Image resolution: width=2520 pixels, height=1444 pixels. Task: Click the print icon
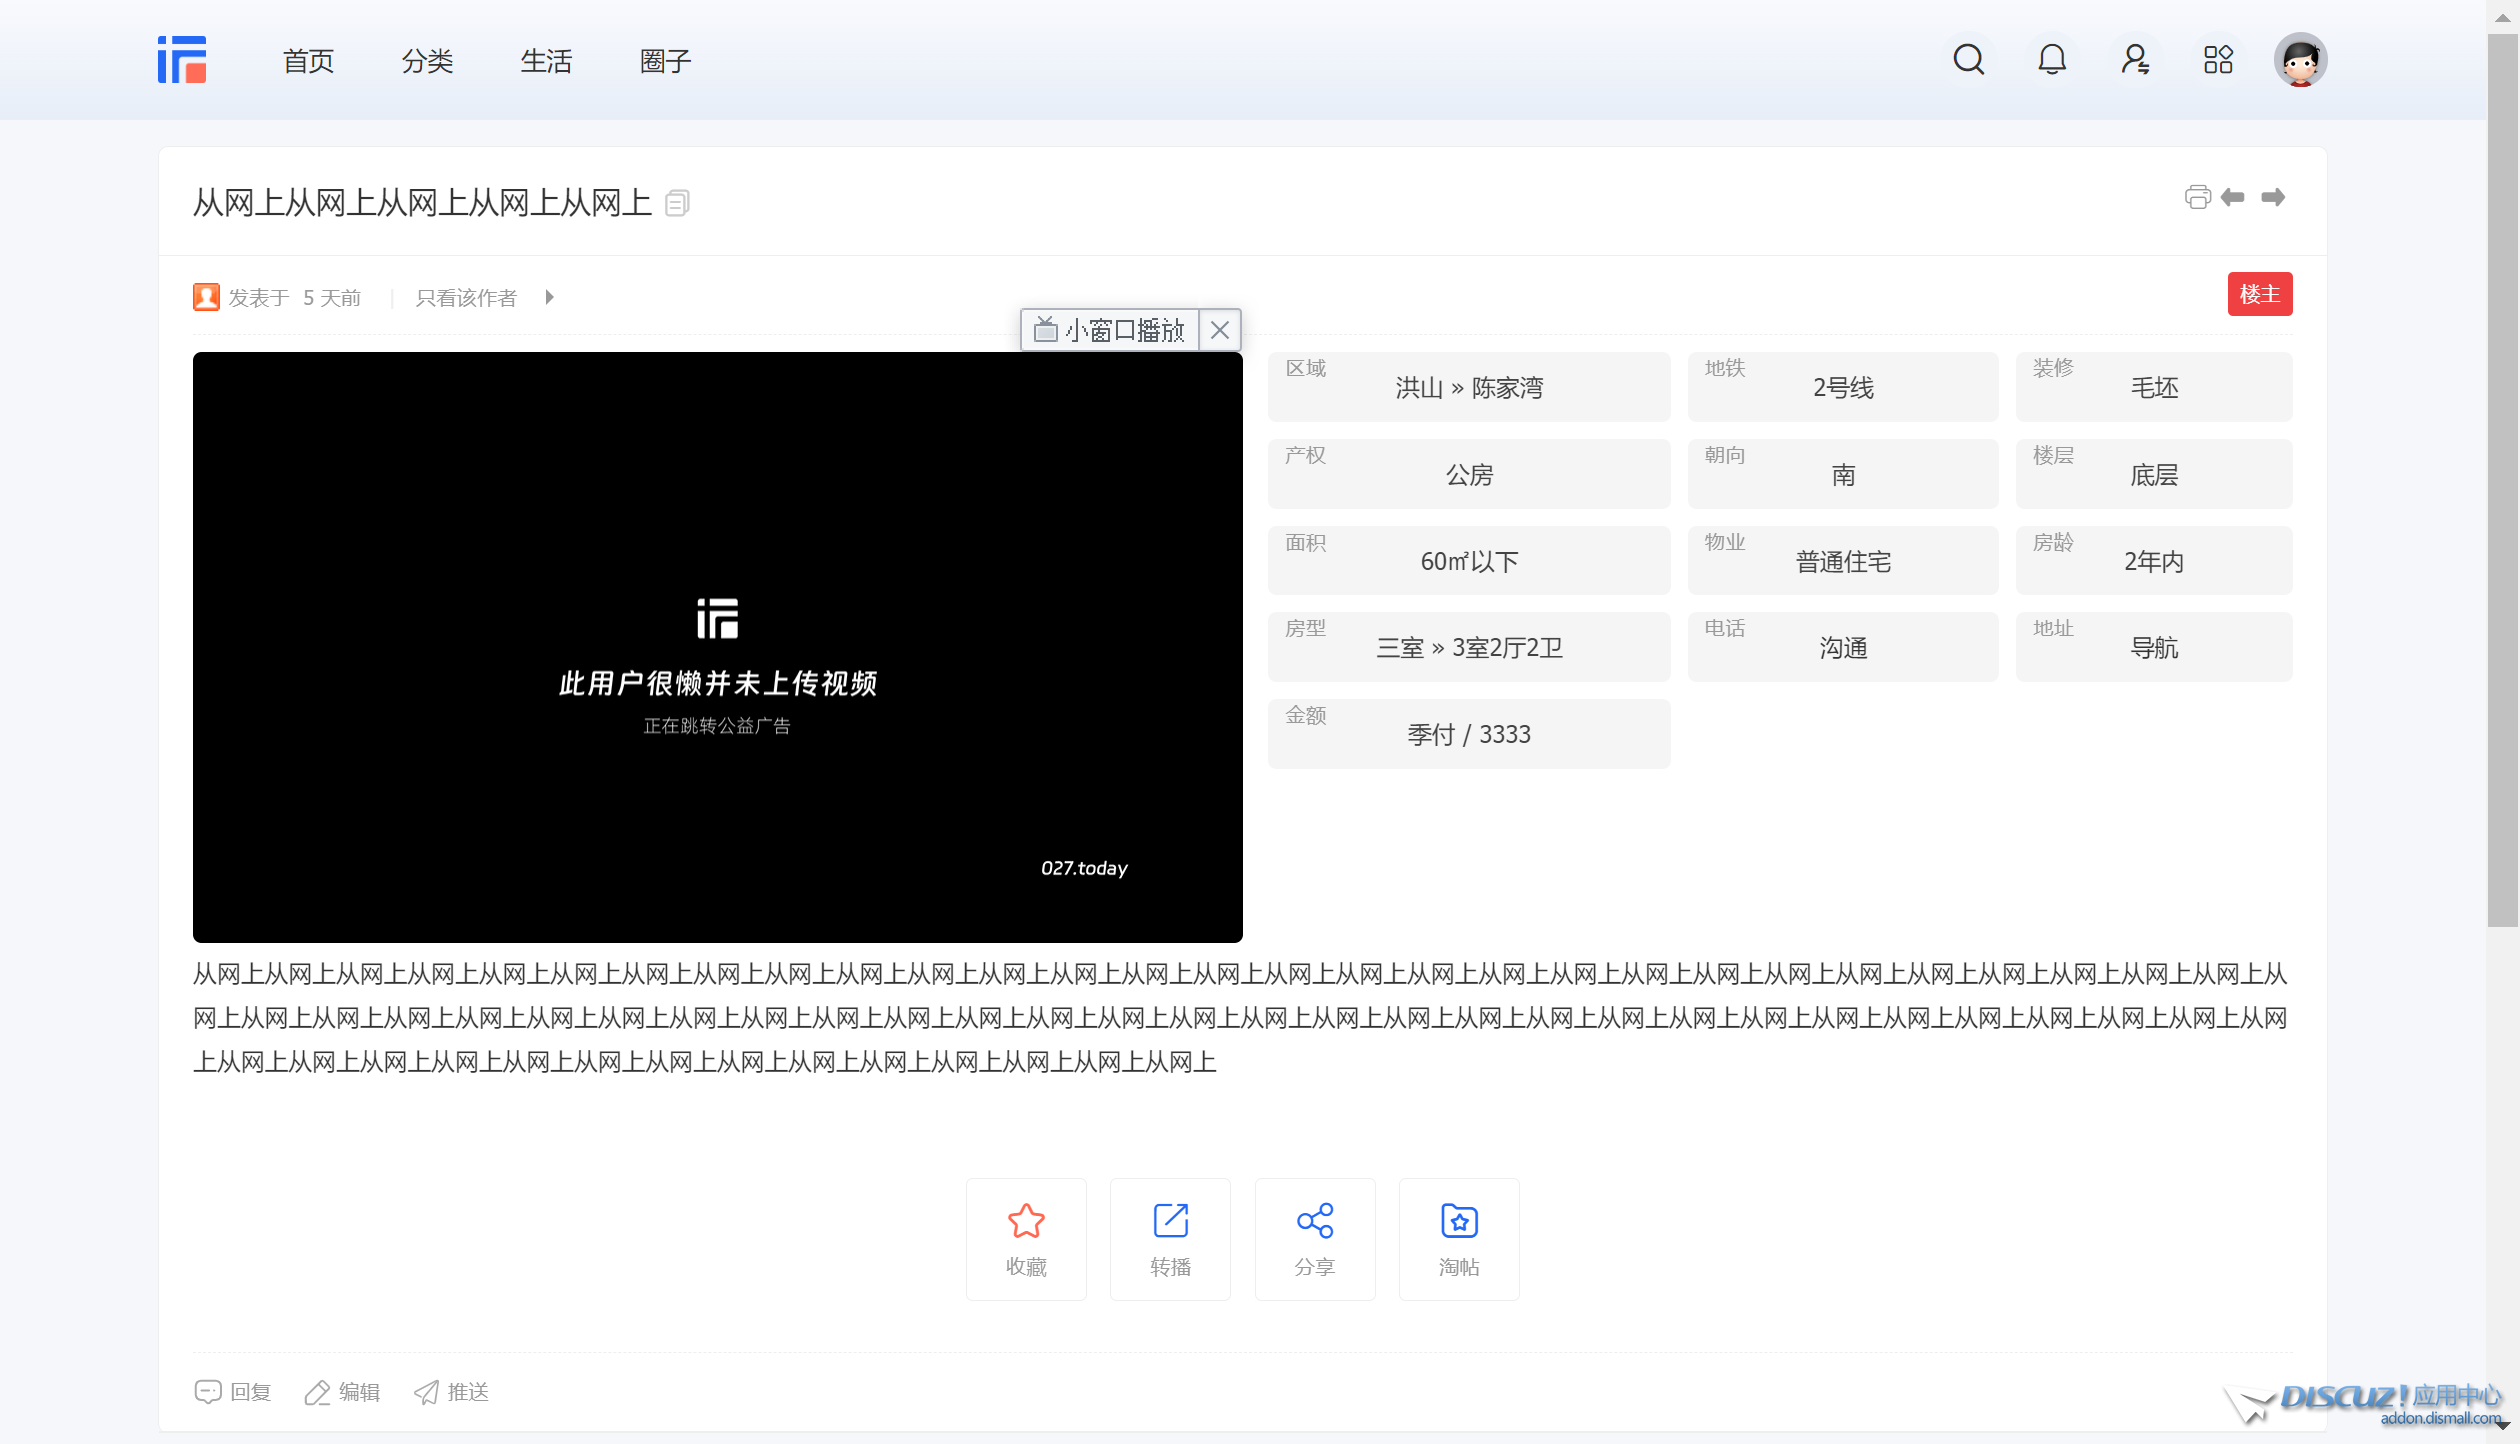point(2197,197)
